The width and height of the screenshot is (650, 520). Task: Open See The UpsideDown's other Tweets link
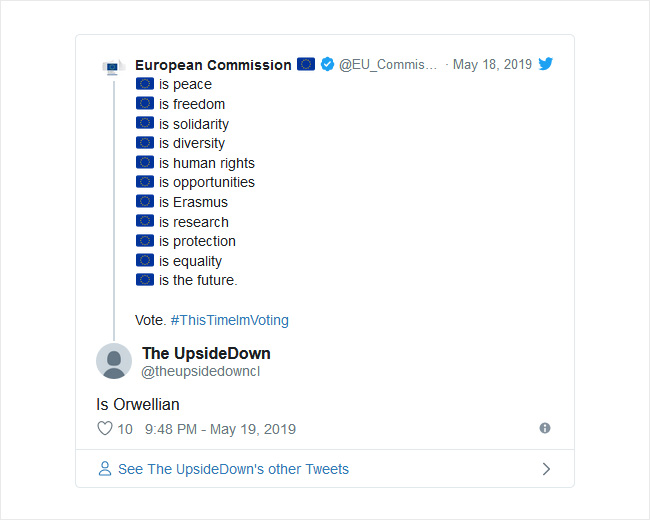pos(233,469)
